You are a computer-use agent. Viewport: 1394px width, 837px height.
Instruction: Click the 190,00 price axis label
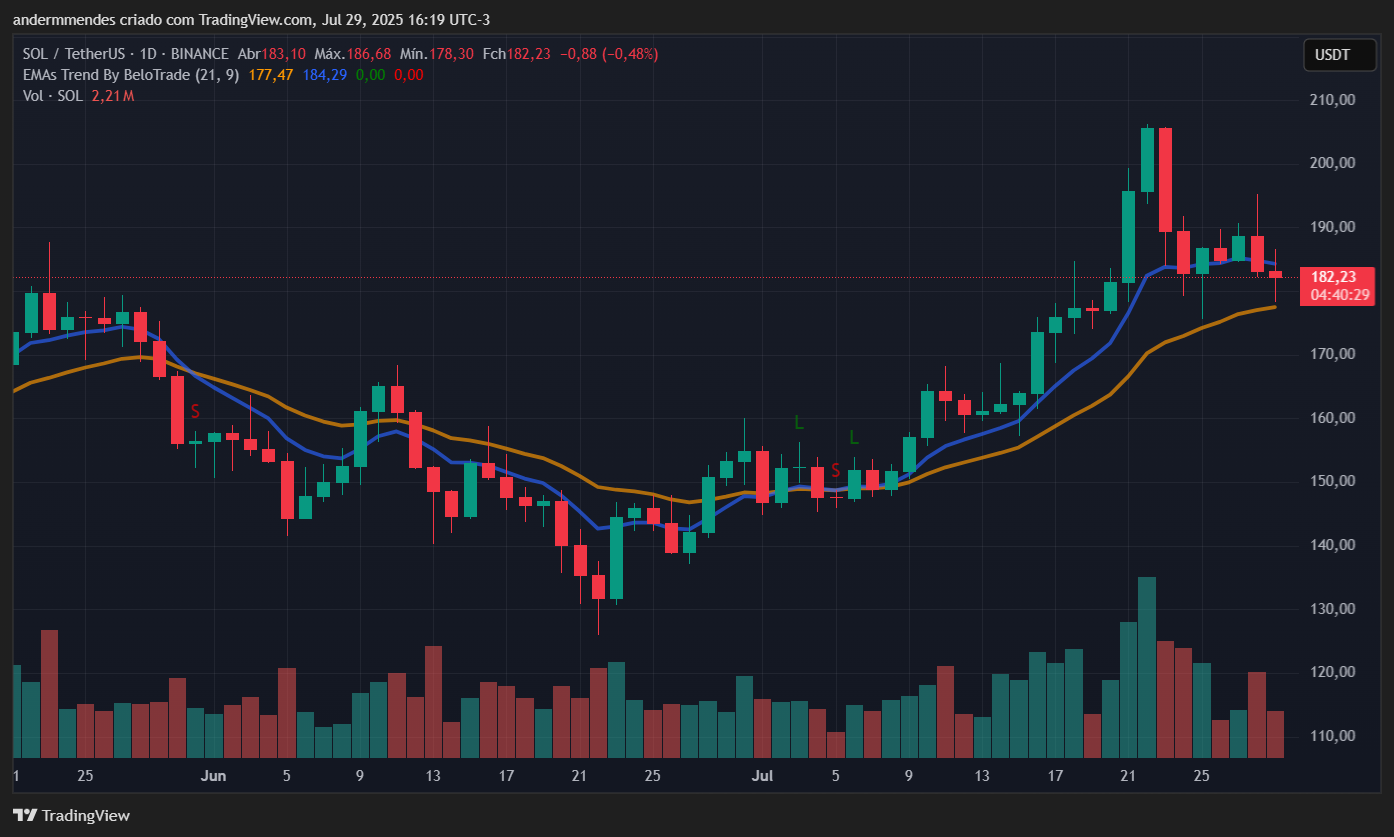pyautogui.click(x=1332, y=227)
